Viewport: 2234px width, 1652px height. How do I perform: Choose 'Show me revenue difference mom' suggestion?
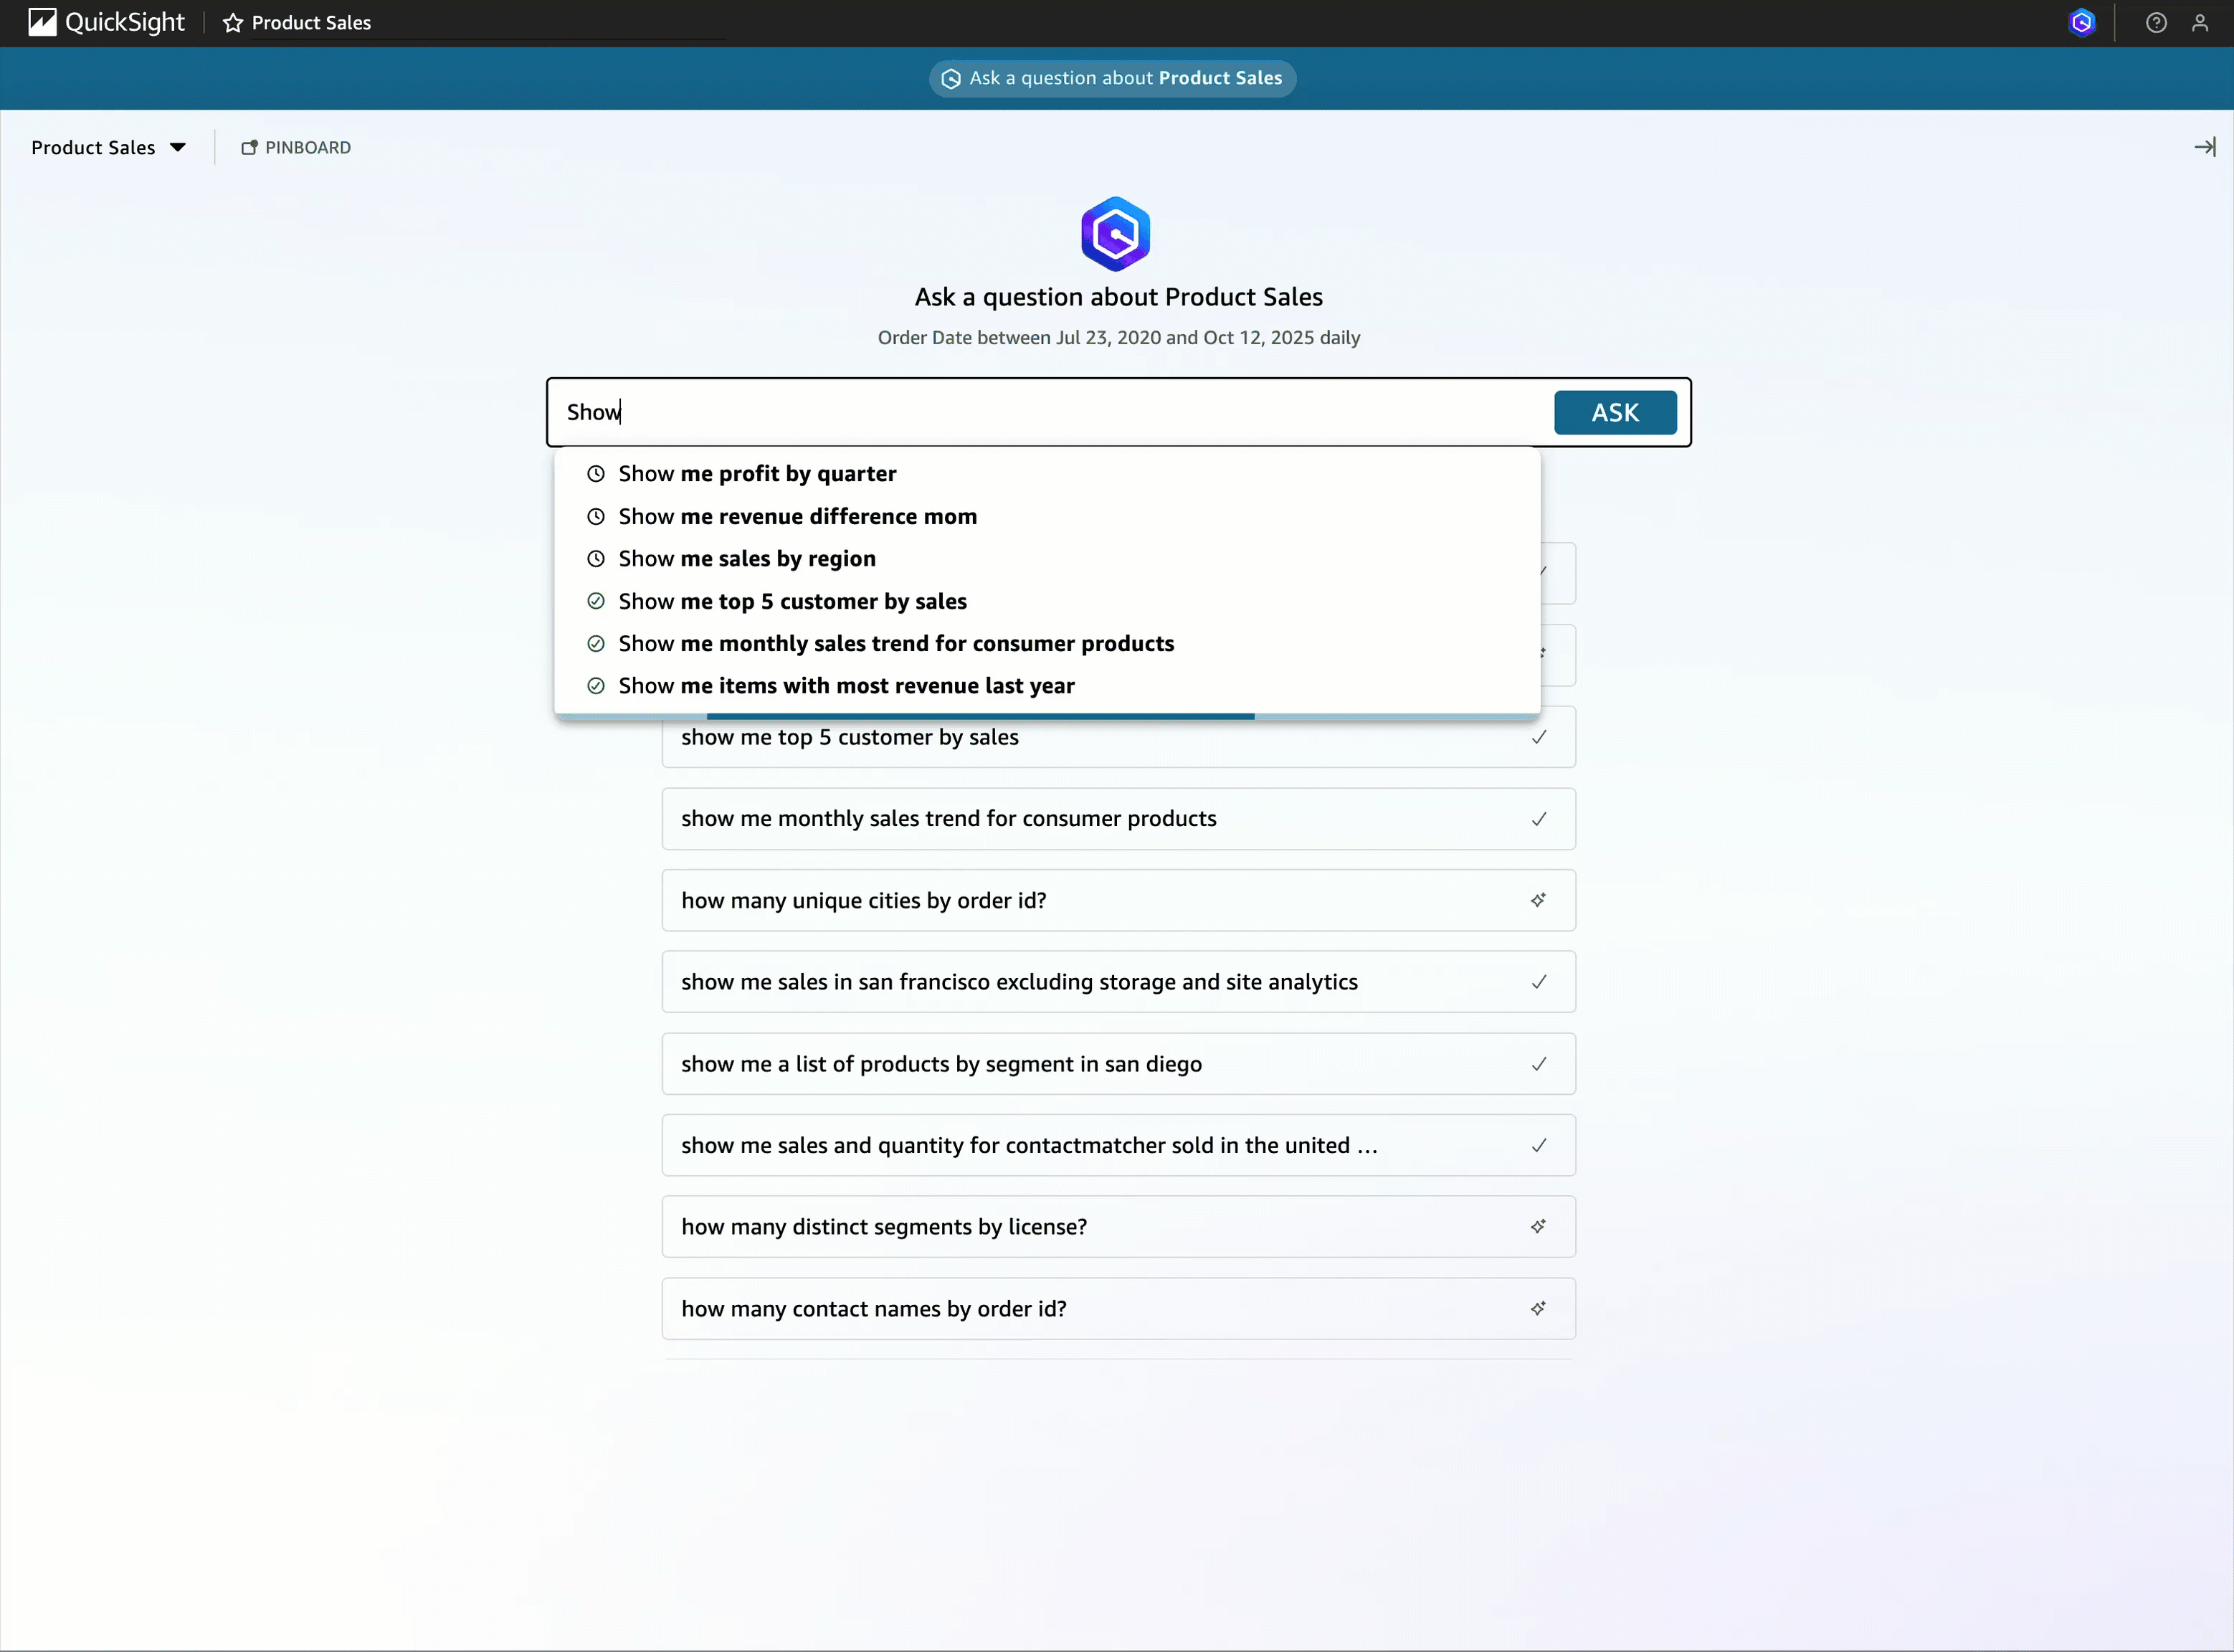(797, 517)
